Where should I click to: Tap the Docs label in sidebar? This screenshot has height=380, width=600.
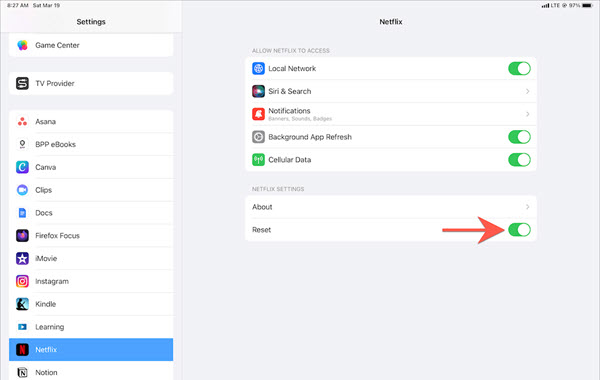[44, 213]
